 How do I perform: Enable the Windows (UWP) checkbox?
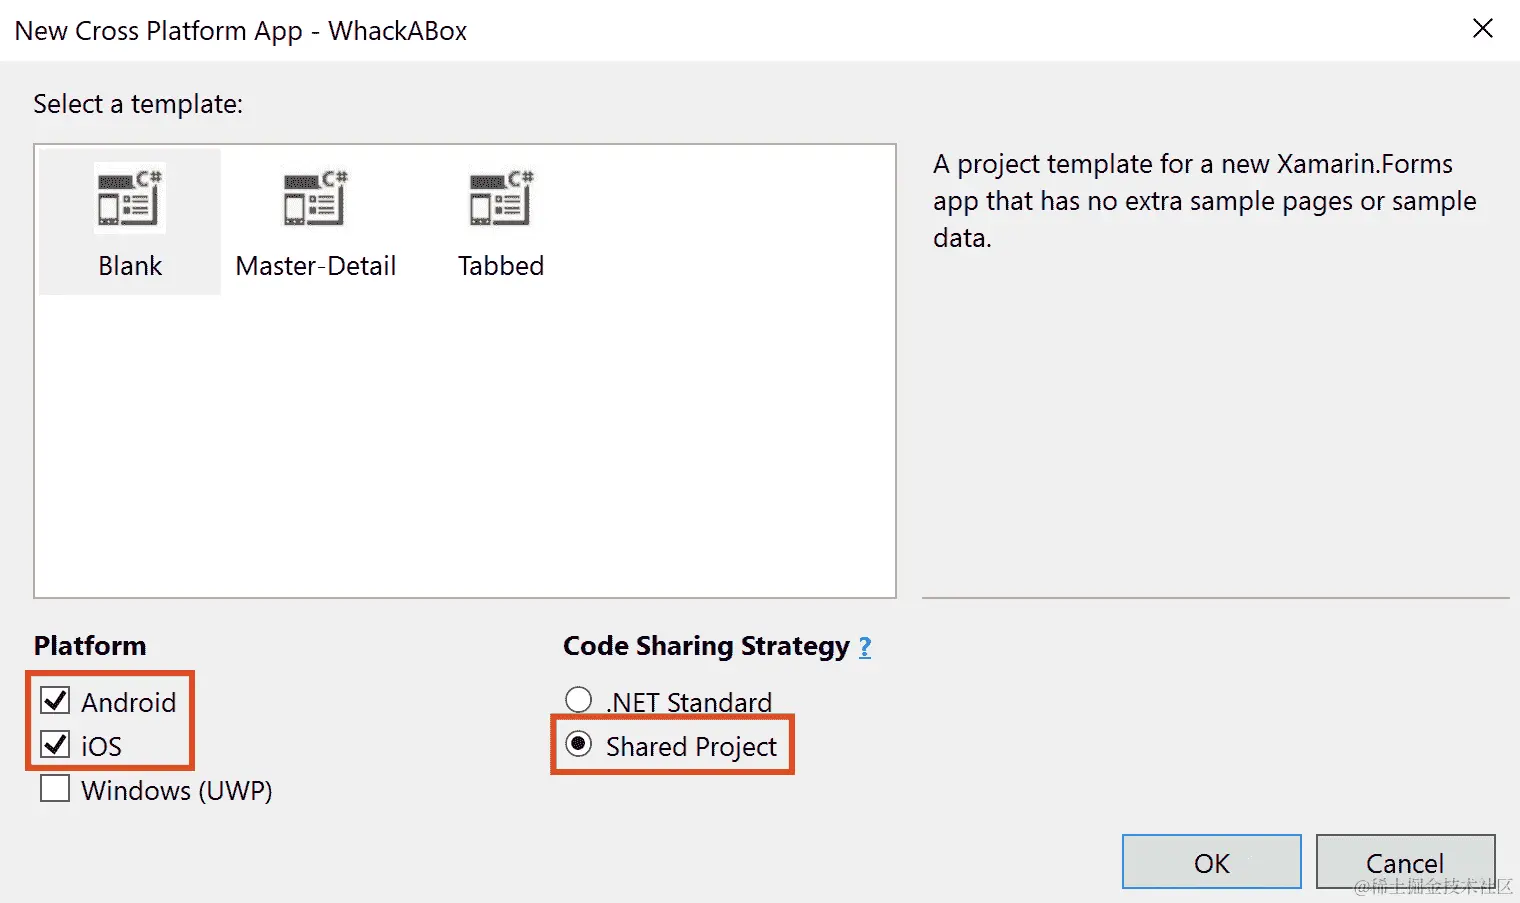(x=55, y=788)
